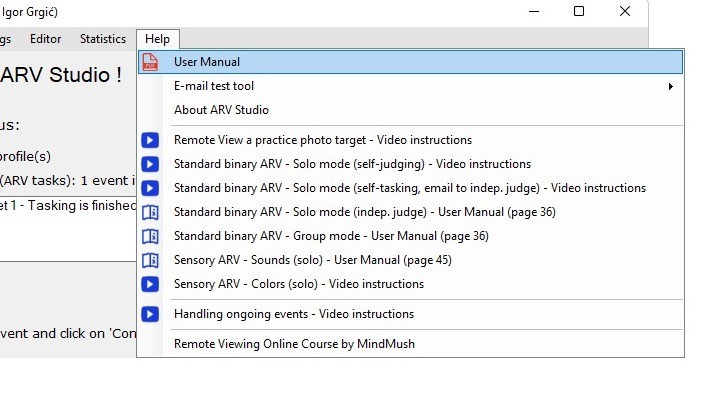Click book icon for Sensory ARV Sounds
Image resolution: width=718 pixels, height=398 pixels.
(150, 260)
